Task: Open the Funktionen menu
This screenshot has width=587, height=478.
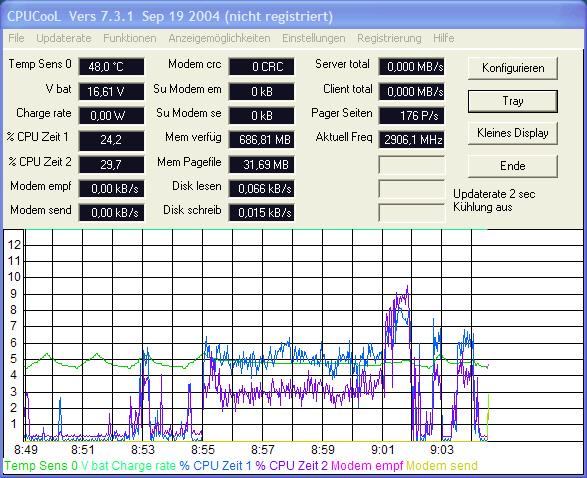Action: 130,38
